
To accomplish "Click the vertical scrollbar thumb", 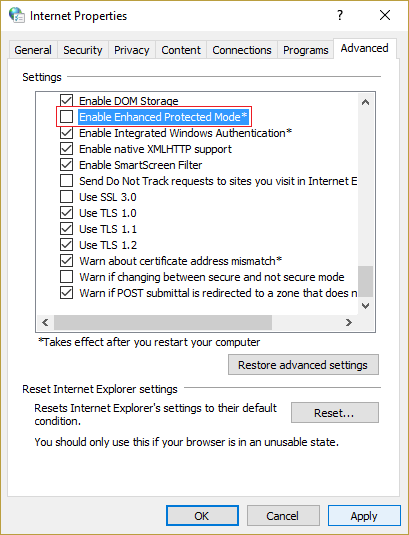I will 365,281.
